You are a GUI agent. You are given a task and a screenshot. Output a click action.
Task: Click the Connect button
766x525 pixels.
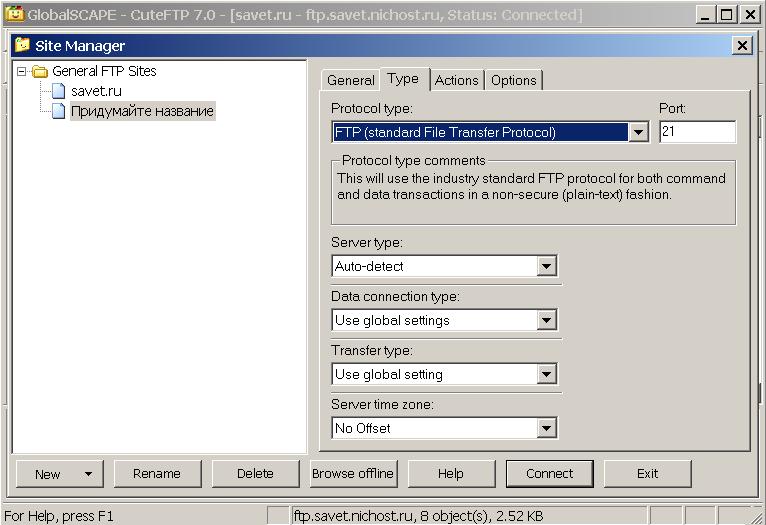[x=550, y=474]
